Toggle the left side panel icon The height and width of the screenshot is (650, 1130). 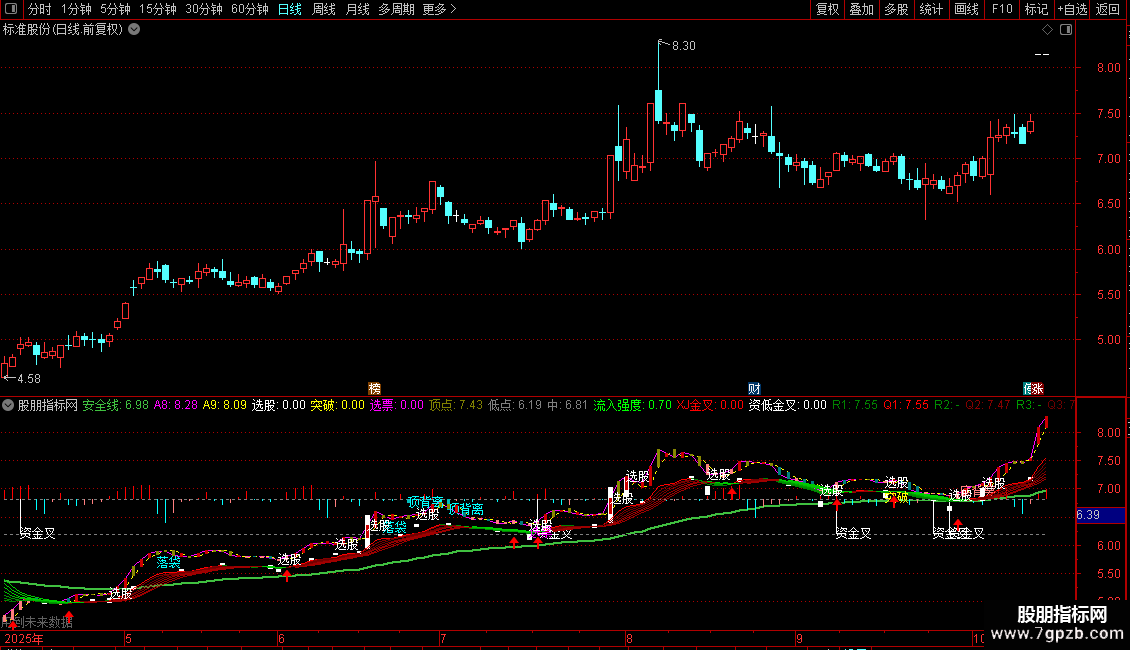11,9
